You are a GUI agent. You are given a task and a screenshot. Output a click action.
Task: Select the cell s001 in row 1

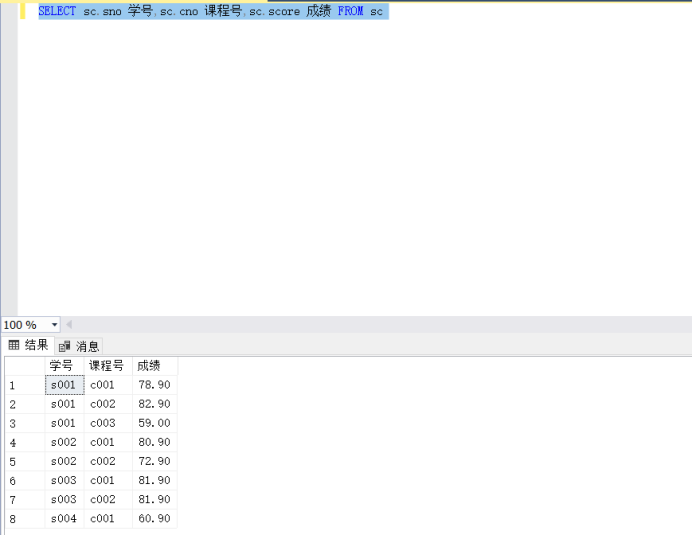click(64, 385)
